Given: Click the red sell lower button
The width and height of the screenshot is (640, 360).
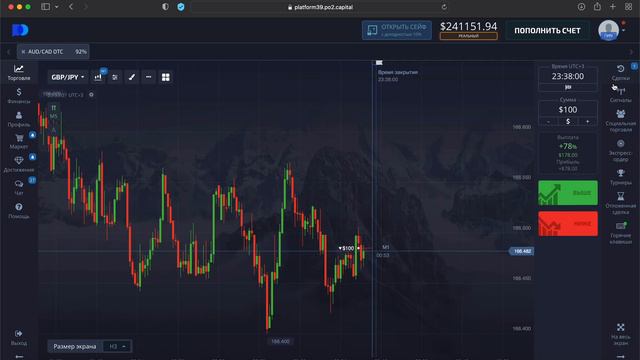Looking at the screenshot, I should 568,224.
